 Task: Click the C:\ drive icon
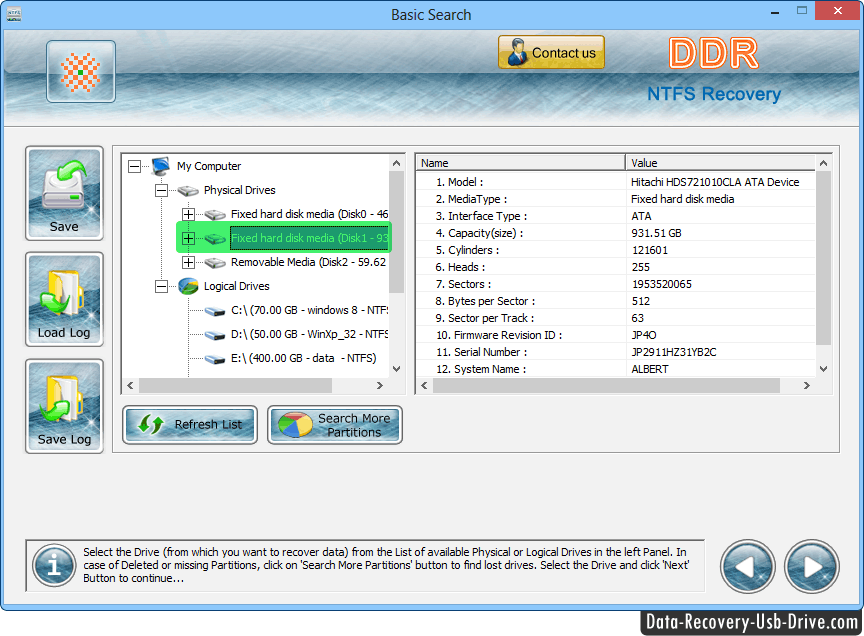(x=215, y=311)
